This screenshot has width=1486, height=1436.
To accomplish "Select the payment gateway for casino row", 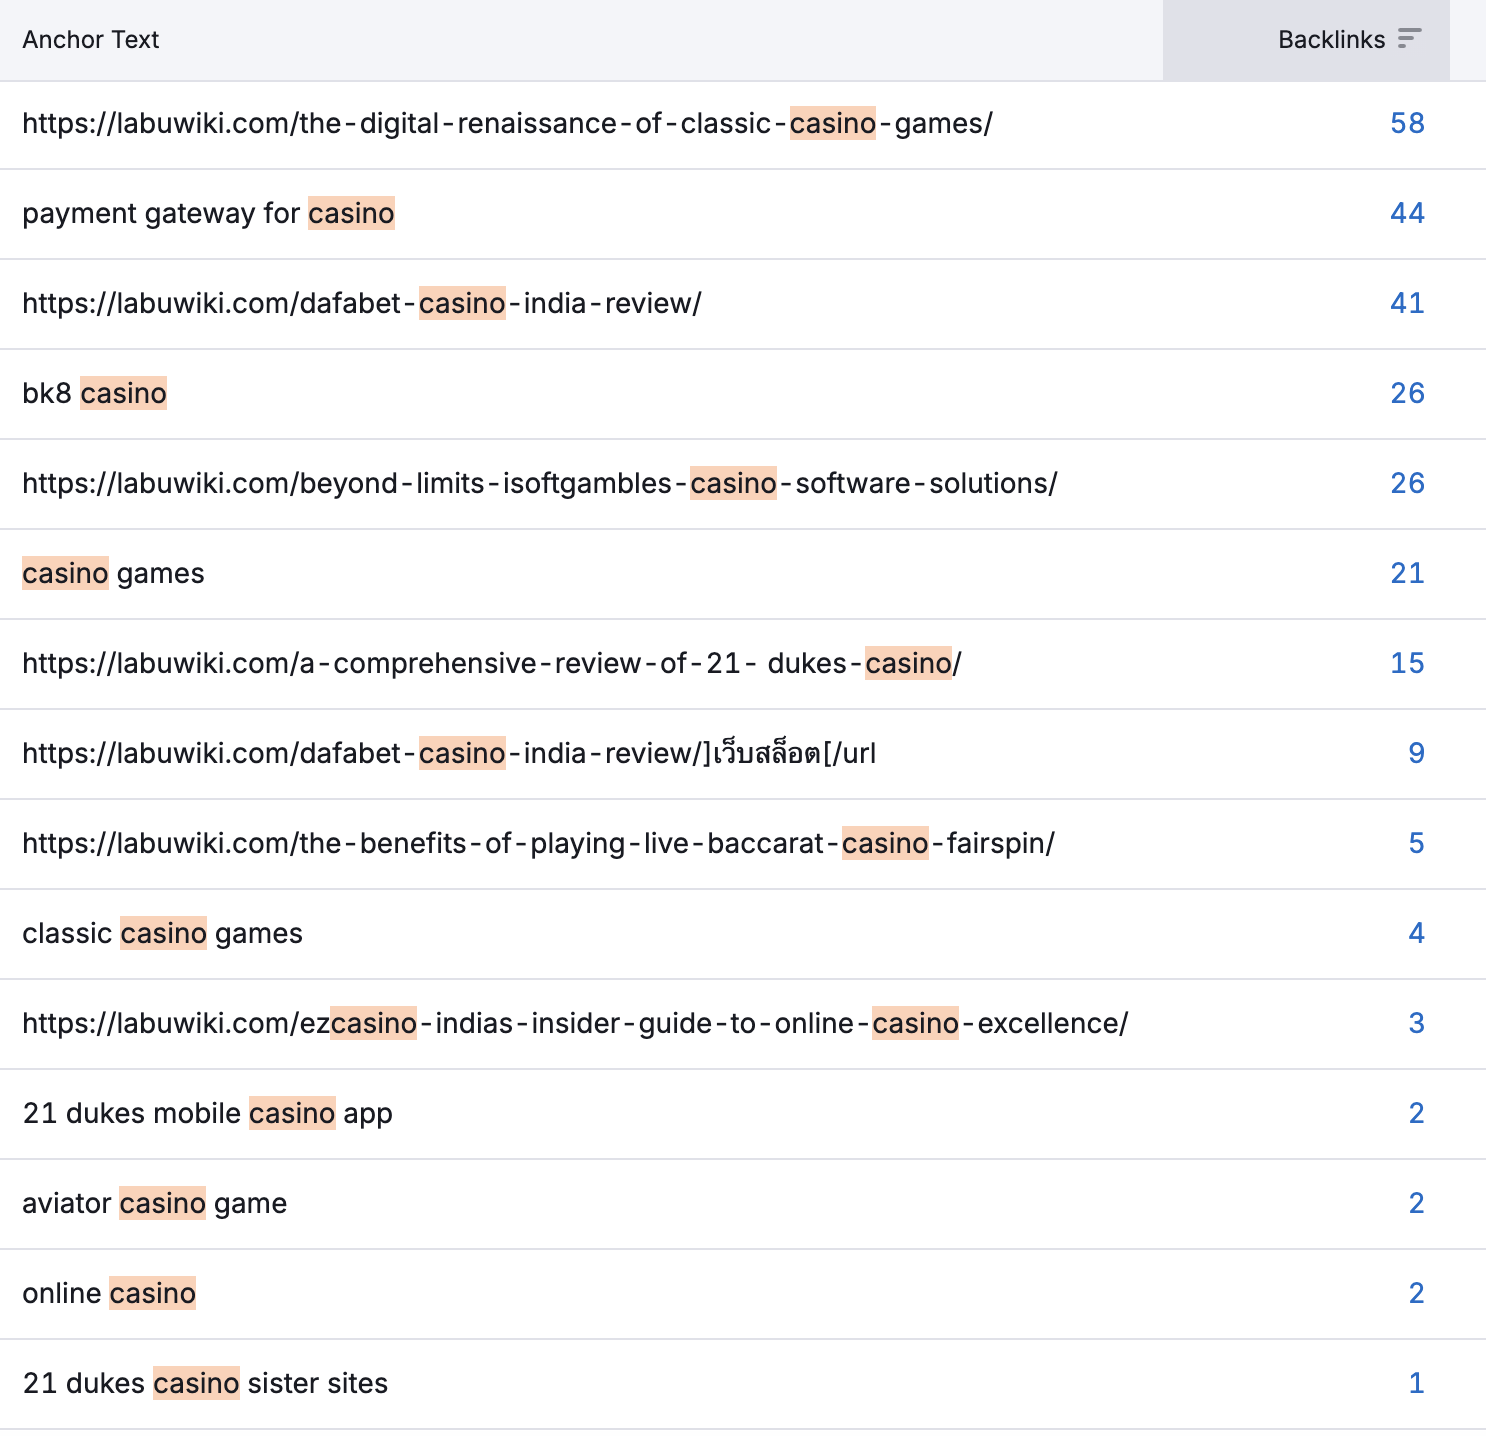I will [210, 213].
